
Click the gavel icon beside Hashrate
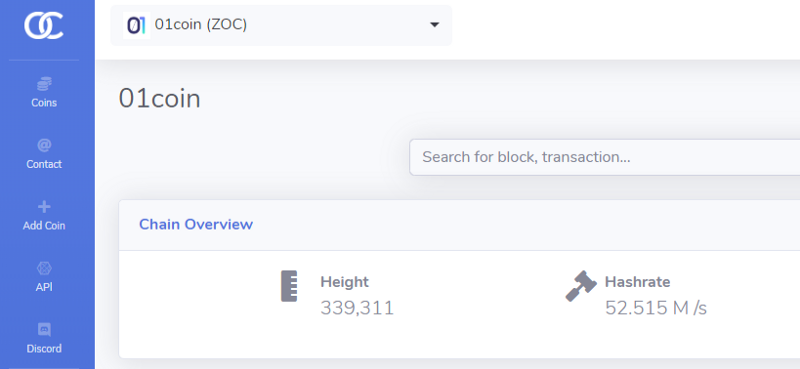[581, 286]
